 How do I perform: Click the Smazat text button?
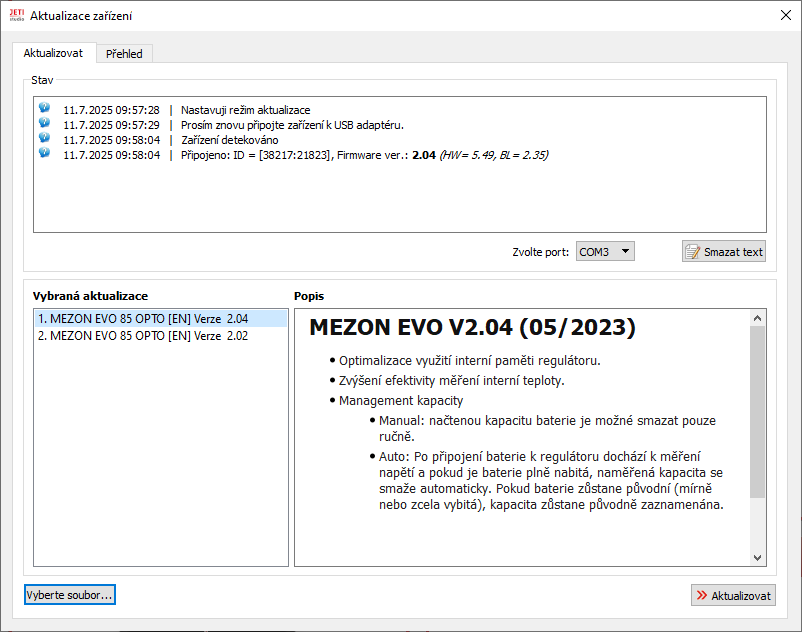[724, 252]
